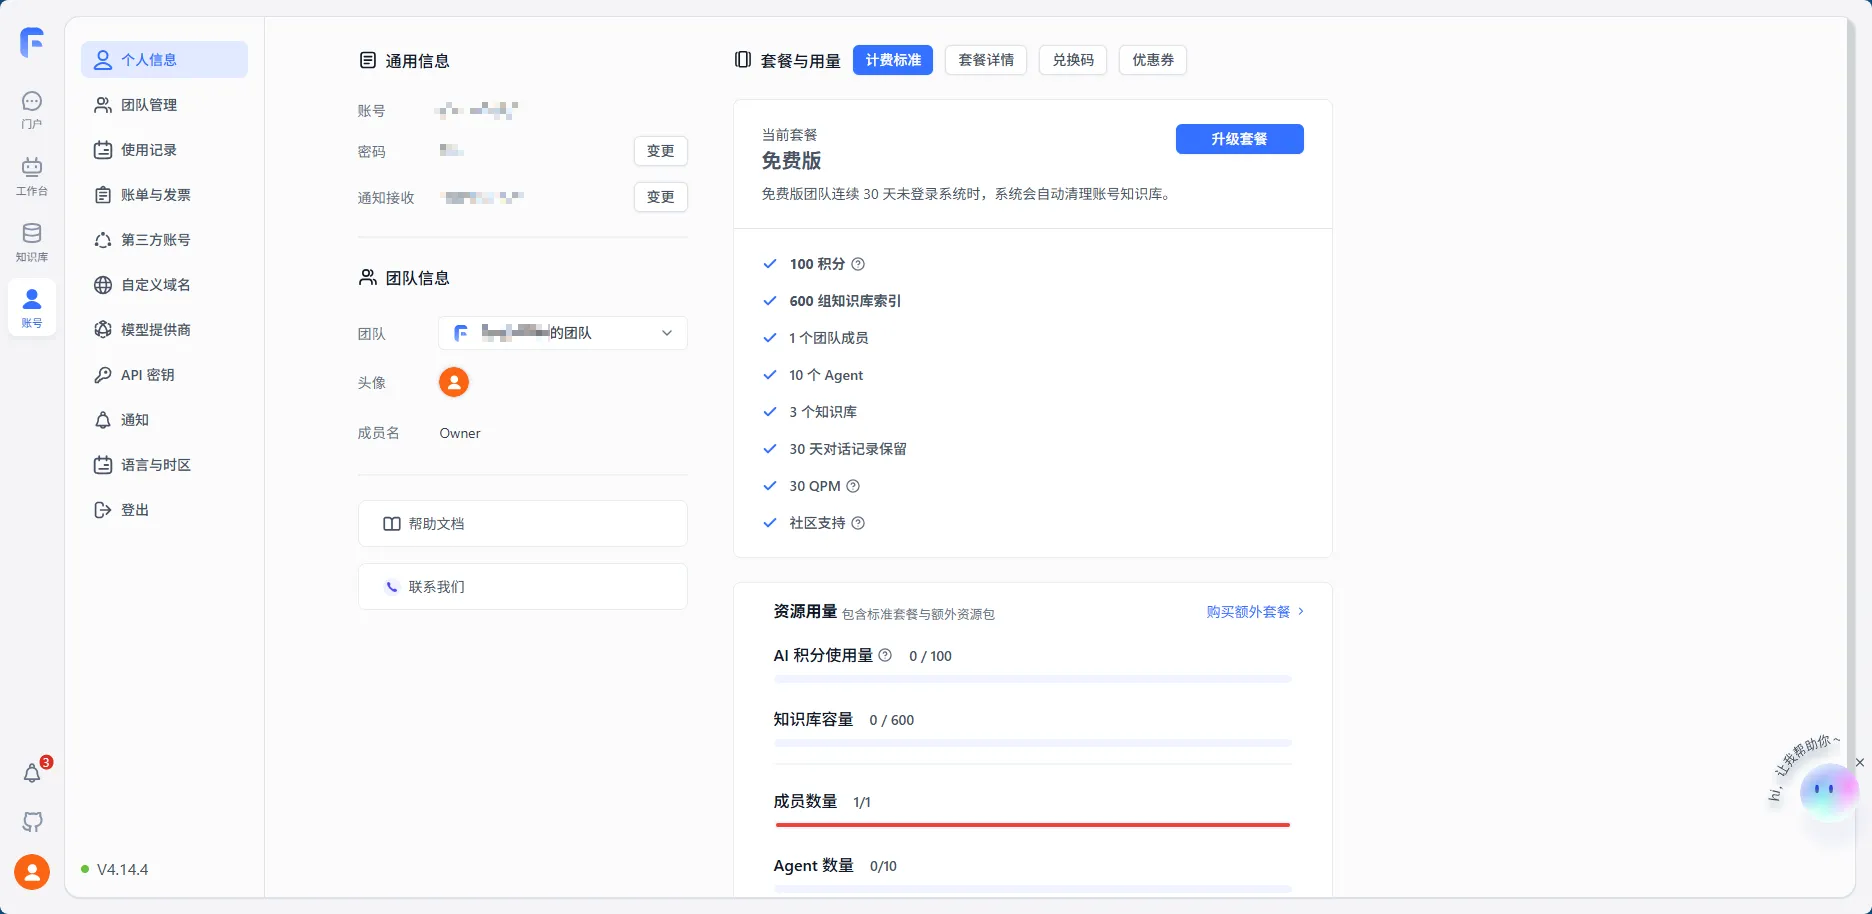This screenshot has width=1872, height=914.
Task: Click the floating AI assistant avatar
Action: (x=1828, y=791)
